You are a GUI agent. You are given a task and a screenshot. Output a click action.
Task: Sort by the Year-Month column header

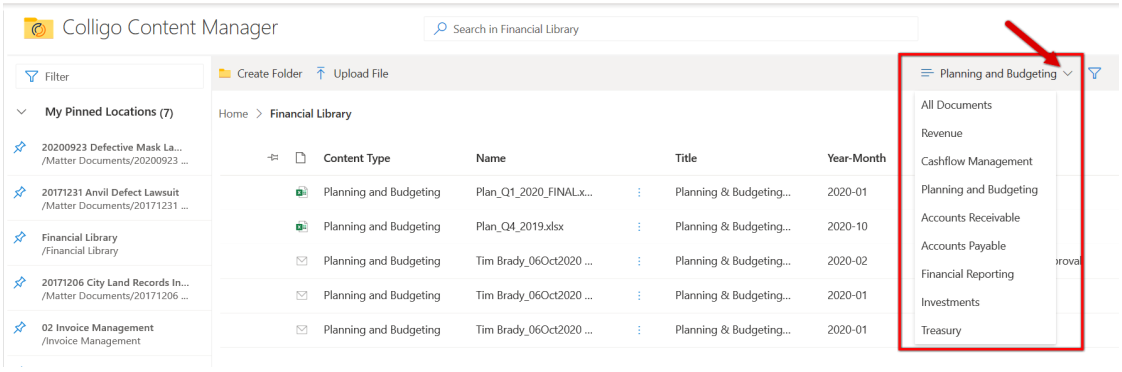(x=857, y=158)
